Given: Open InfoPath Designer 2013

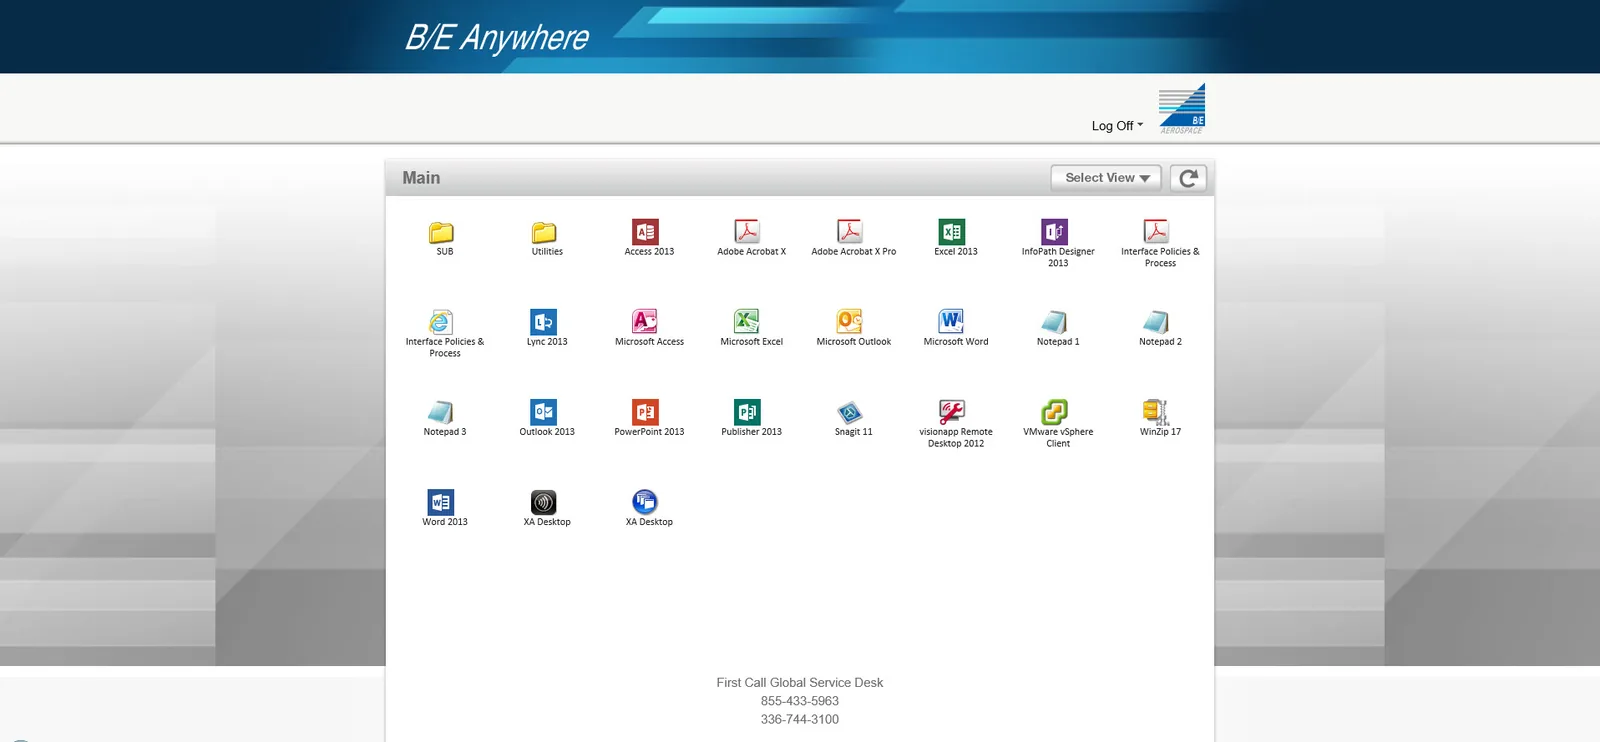Looking at the screenshot, I should (1055, 232).
